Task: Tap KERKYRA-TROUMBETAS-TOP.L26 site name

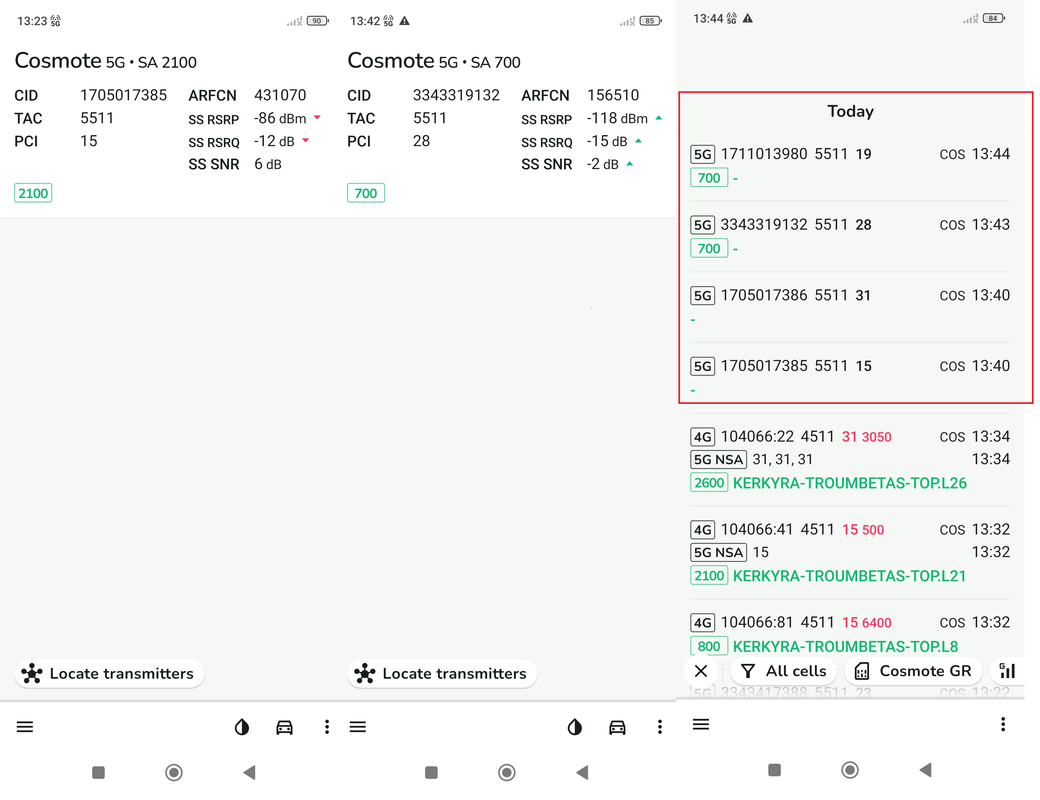Action: coord(850,483)
